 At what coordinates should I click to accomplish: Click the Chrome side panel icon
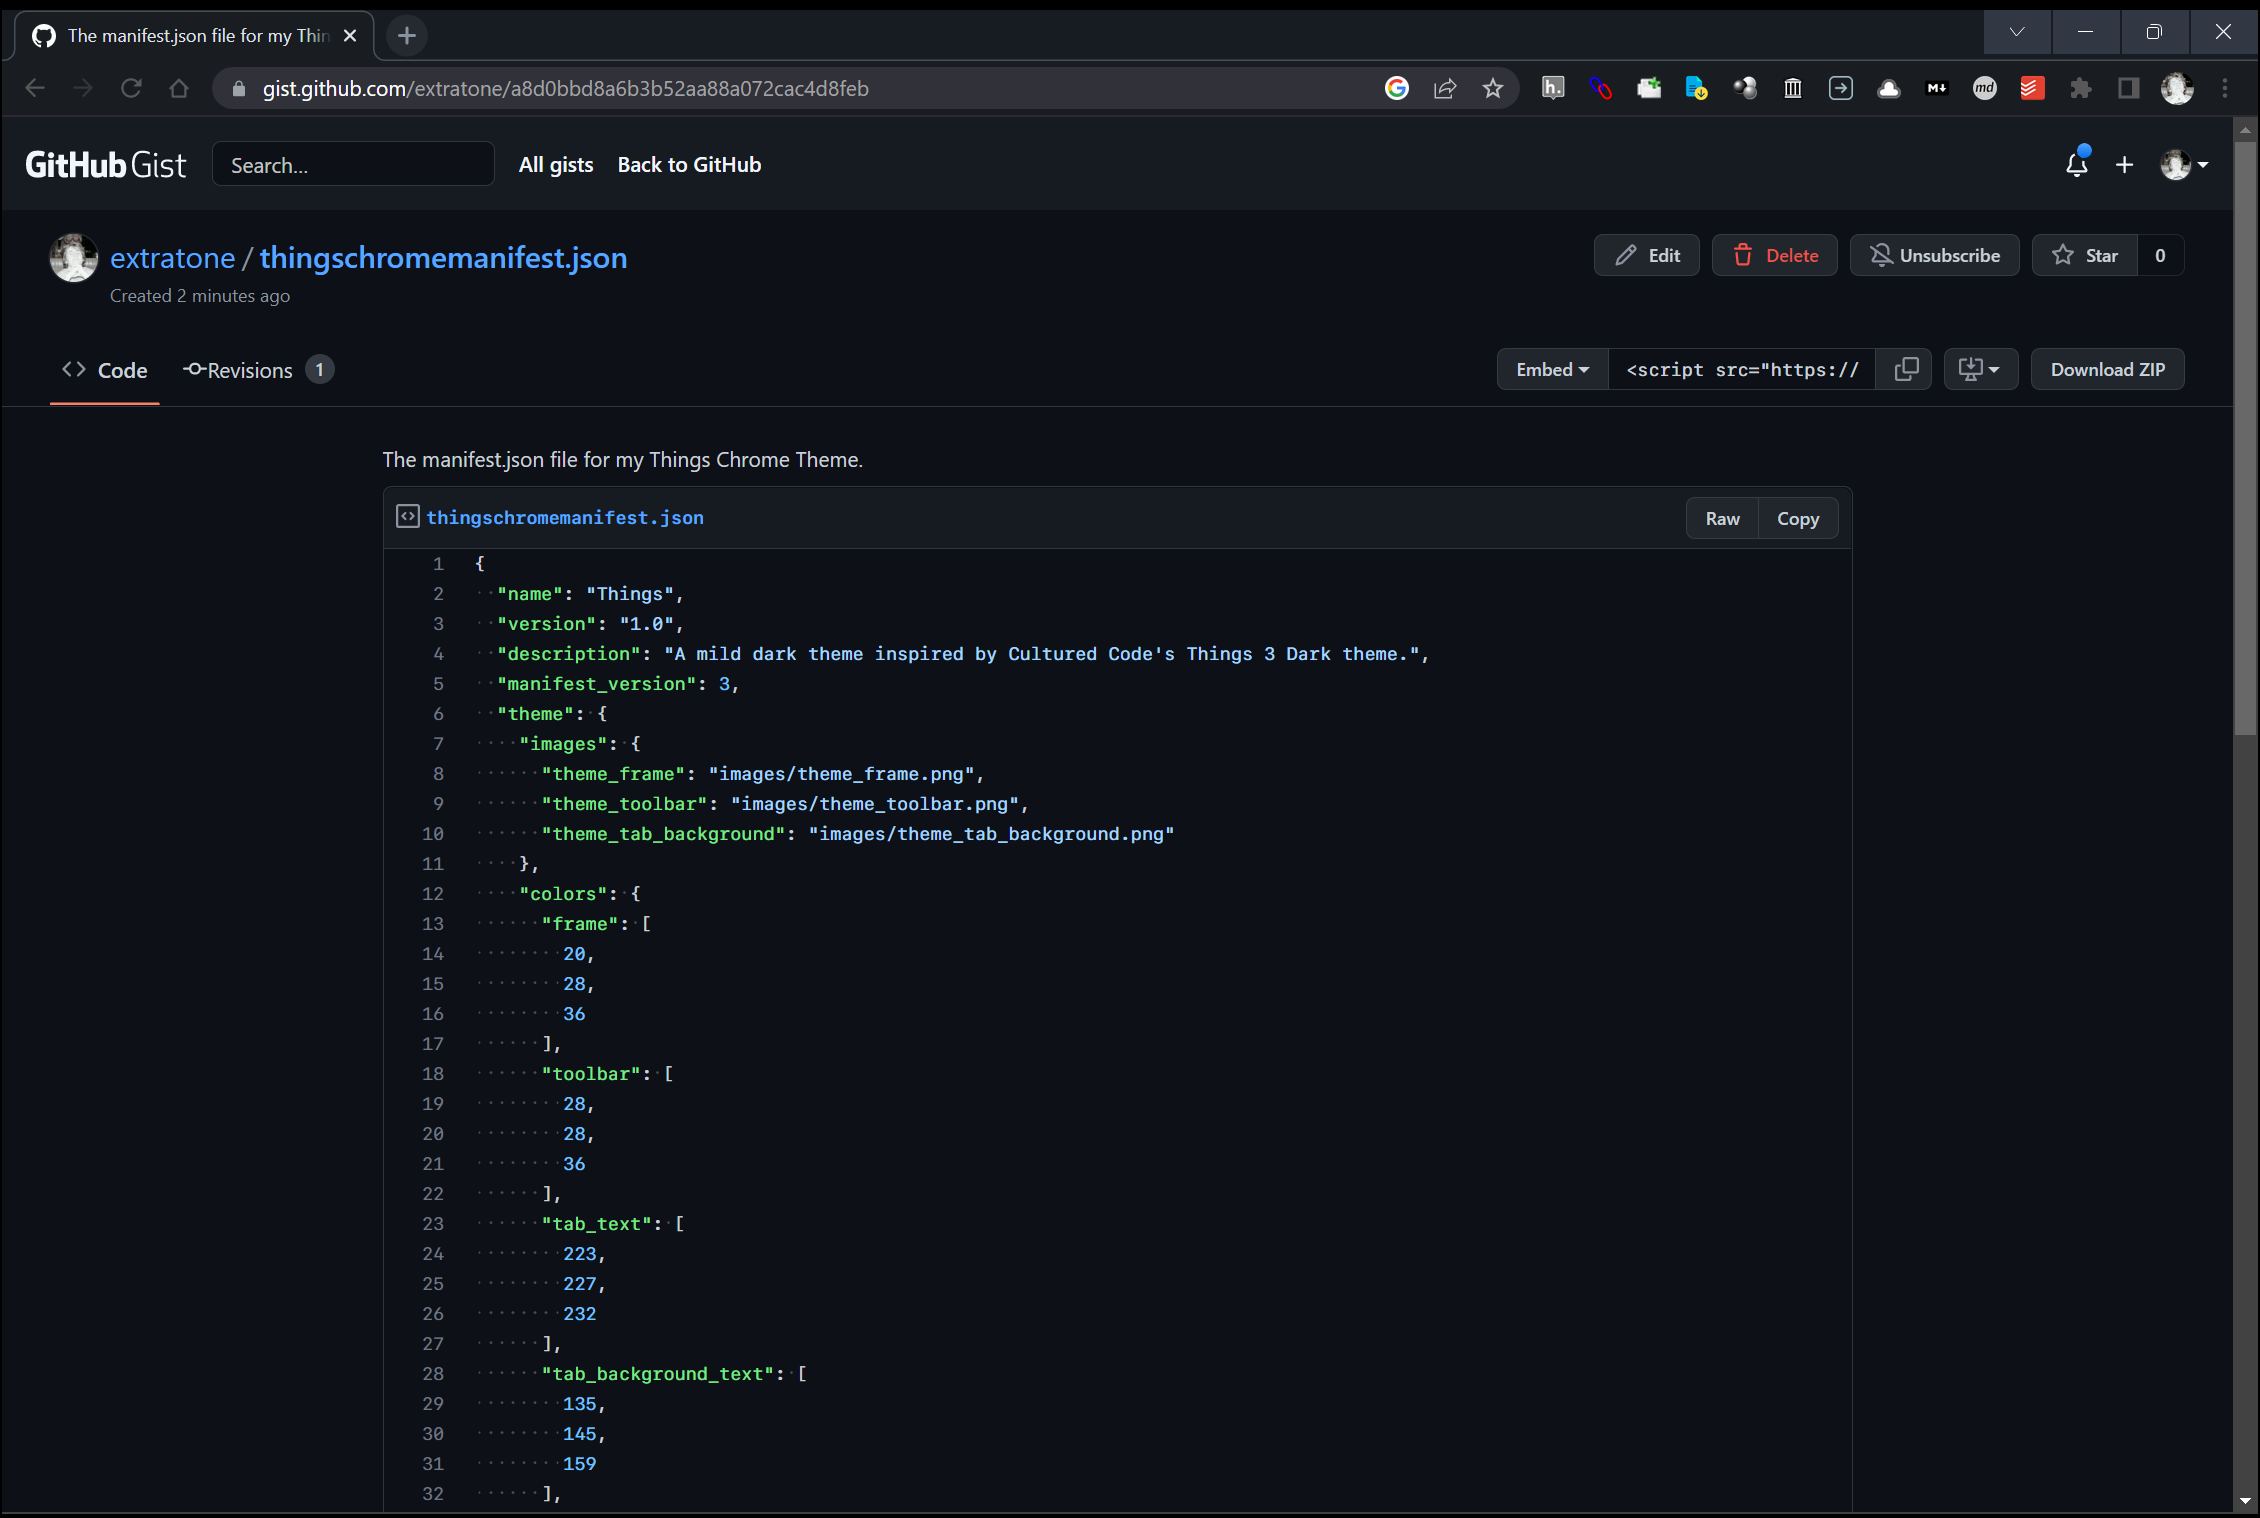[x=2129, y=89]
